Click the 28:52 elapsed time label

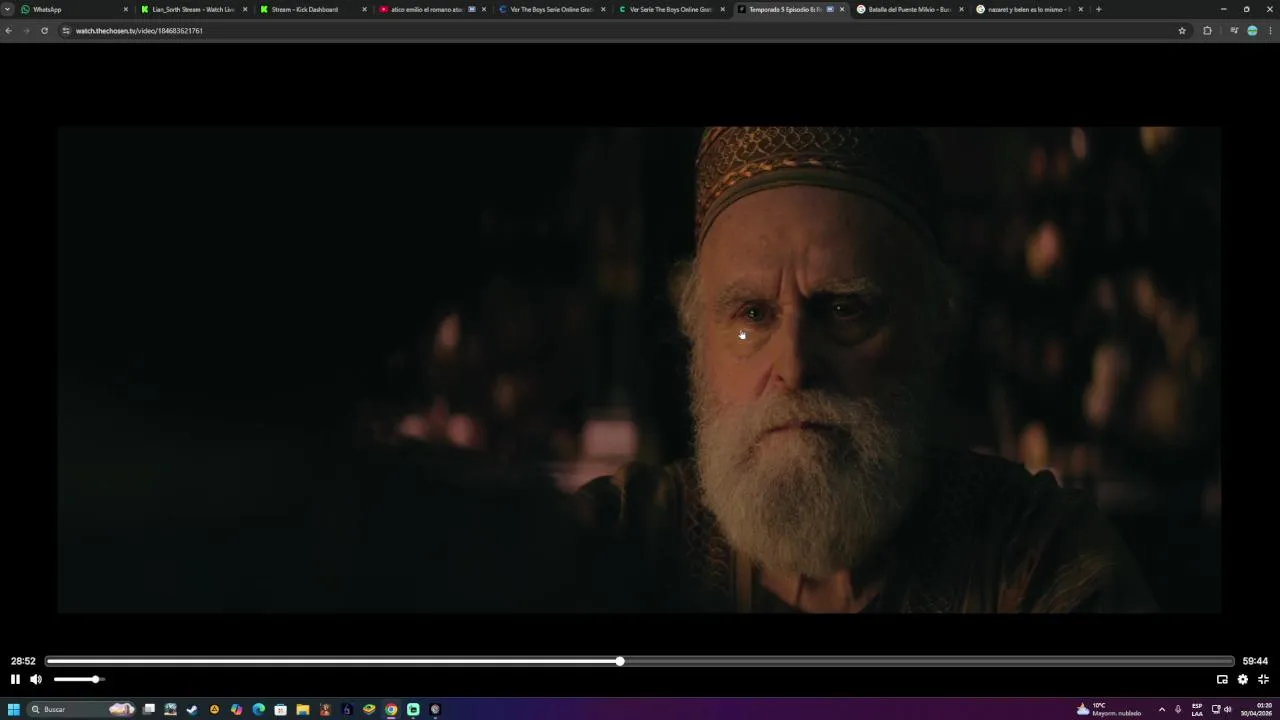tap(23, 661)
